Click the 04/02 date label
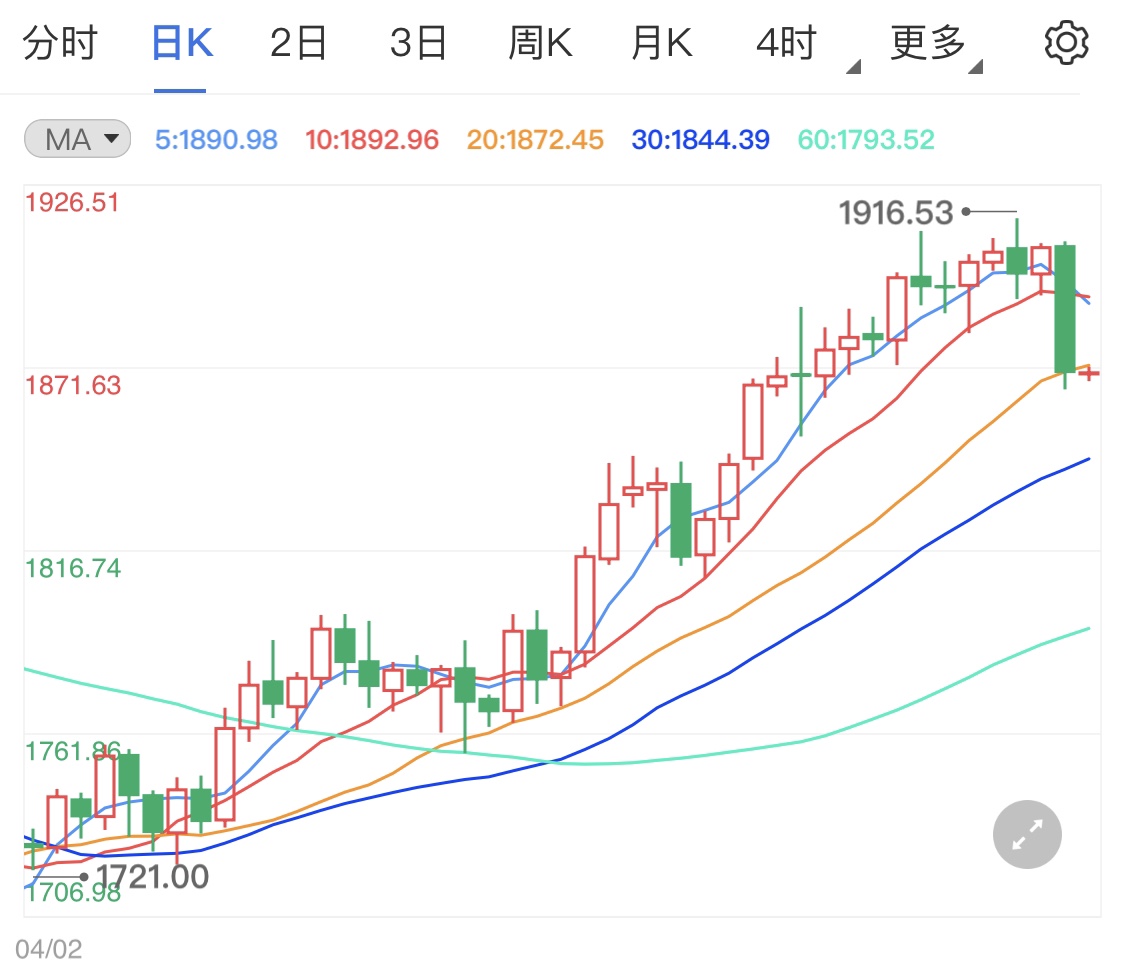Screen dimensions: 1125x978 (49, 949)
